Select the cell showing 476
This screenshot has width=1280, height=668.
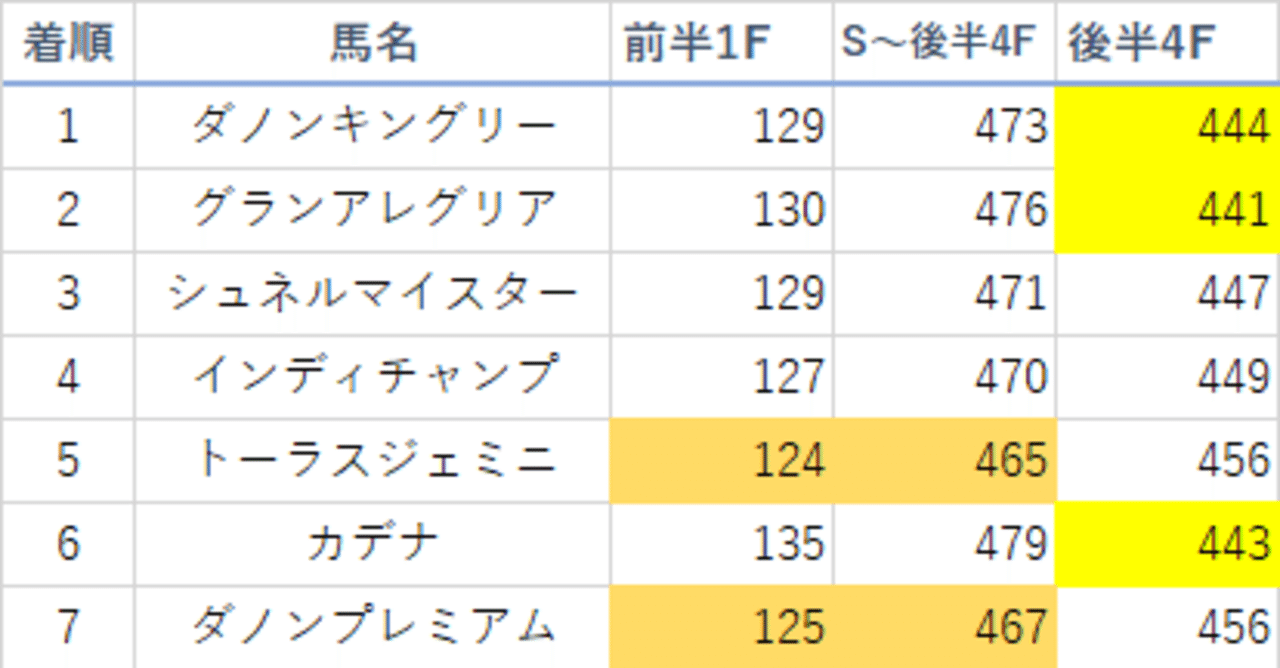click(x=944, y=210)
